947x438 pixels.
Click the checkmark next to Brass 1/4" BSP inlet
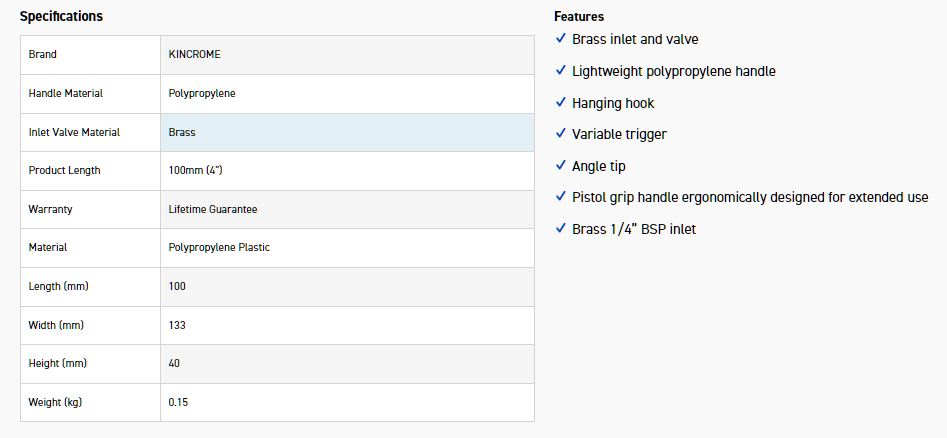(x=561, y=229)
